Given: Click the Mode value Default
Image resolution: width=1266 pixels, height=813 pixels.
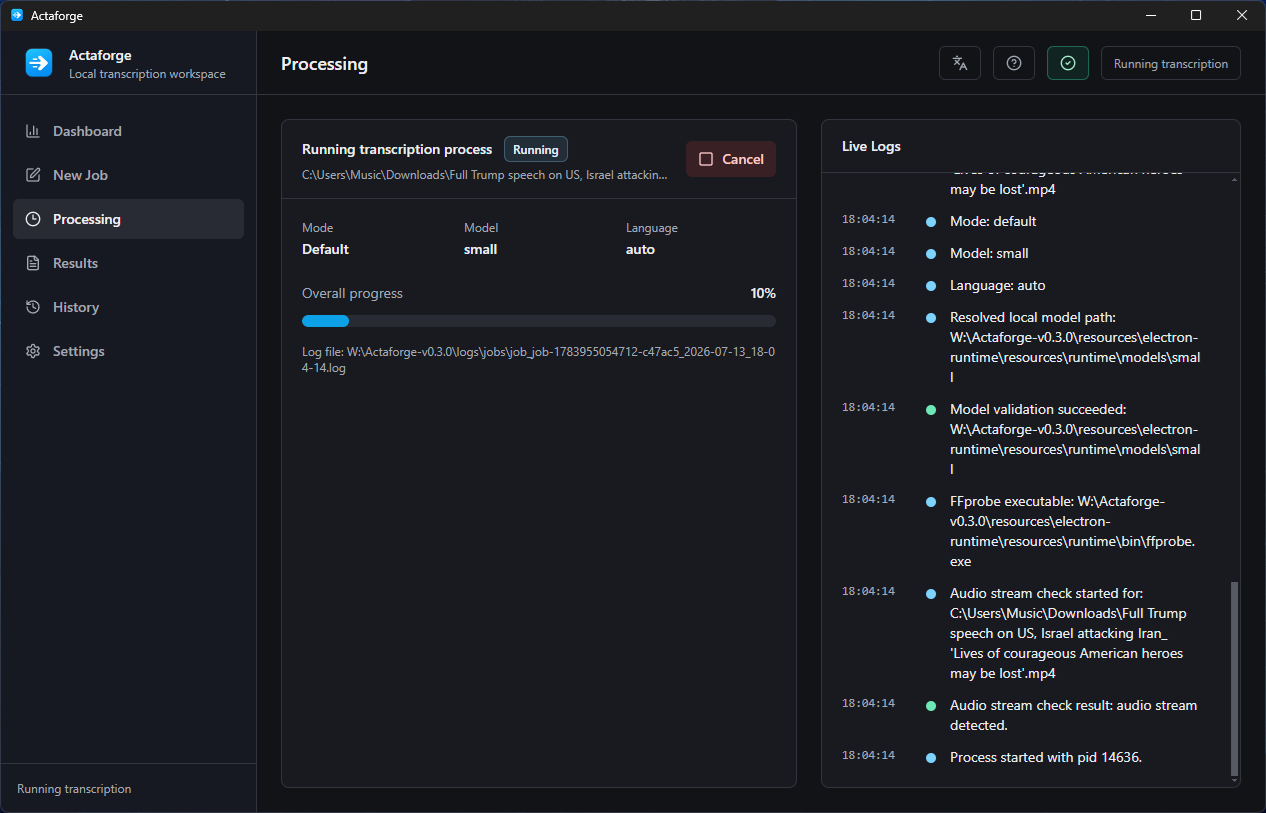Looking at the screenshot, I should (325, 249).
